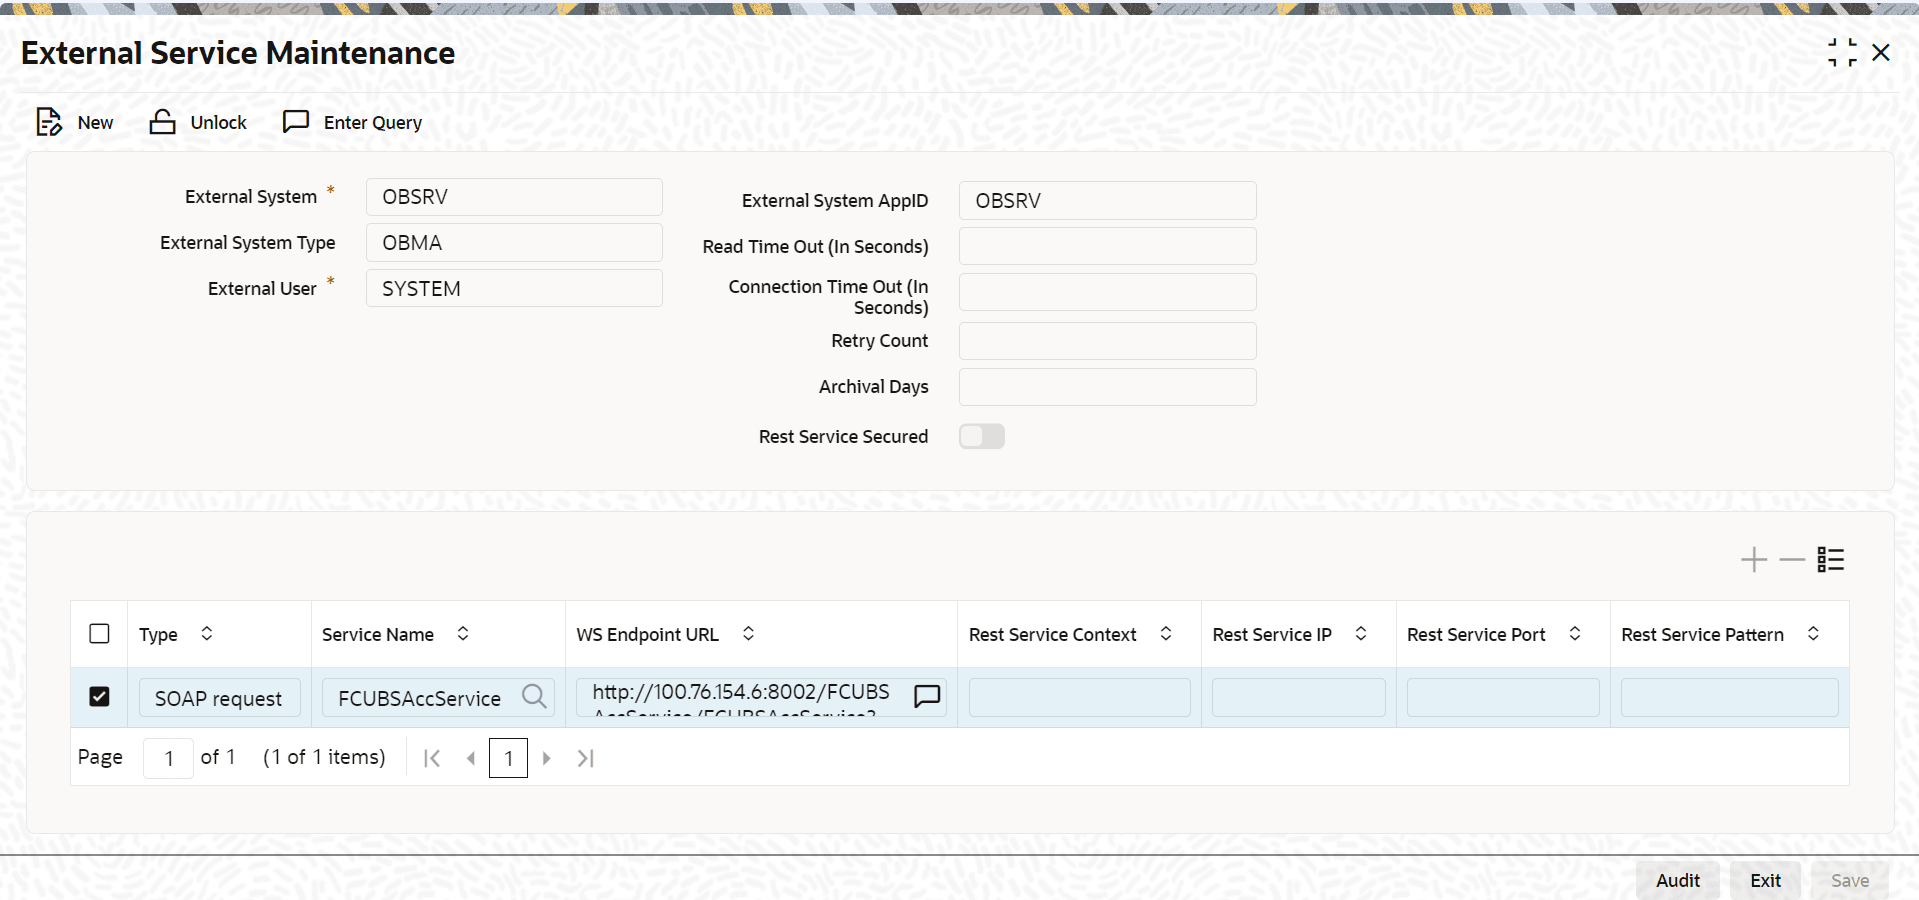This screenshot has height=900, width=1919.
Task: Minimize the External Service Maintenance screen
Action: (1842, 53)
